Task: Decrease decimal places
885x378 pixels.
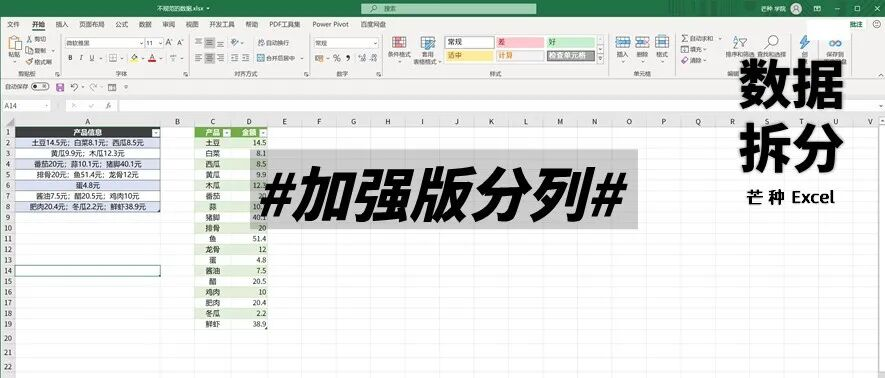Action: (373, 58)
